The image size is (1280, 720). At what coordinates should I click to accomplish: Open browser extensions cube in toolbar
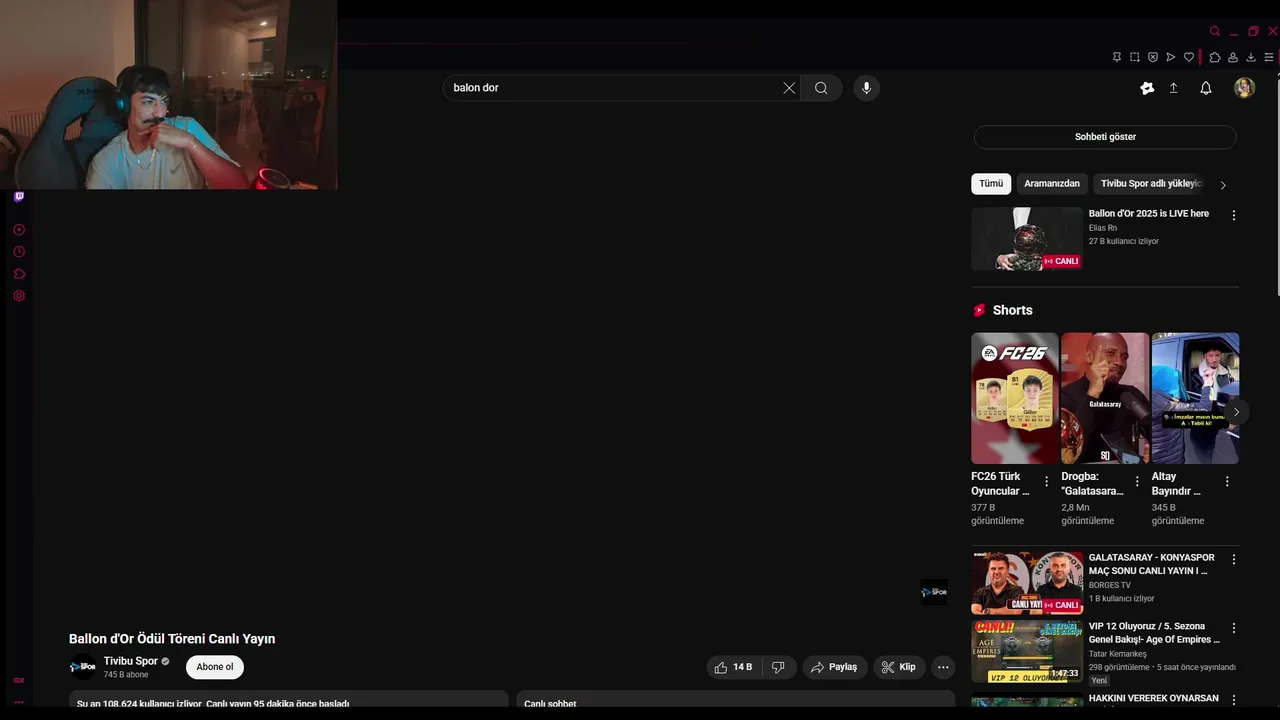point(1215,57)
